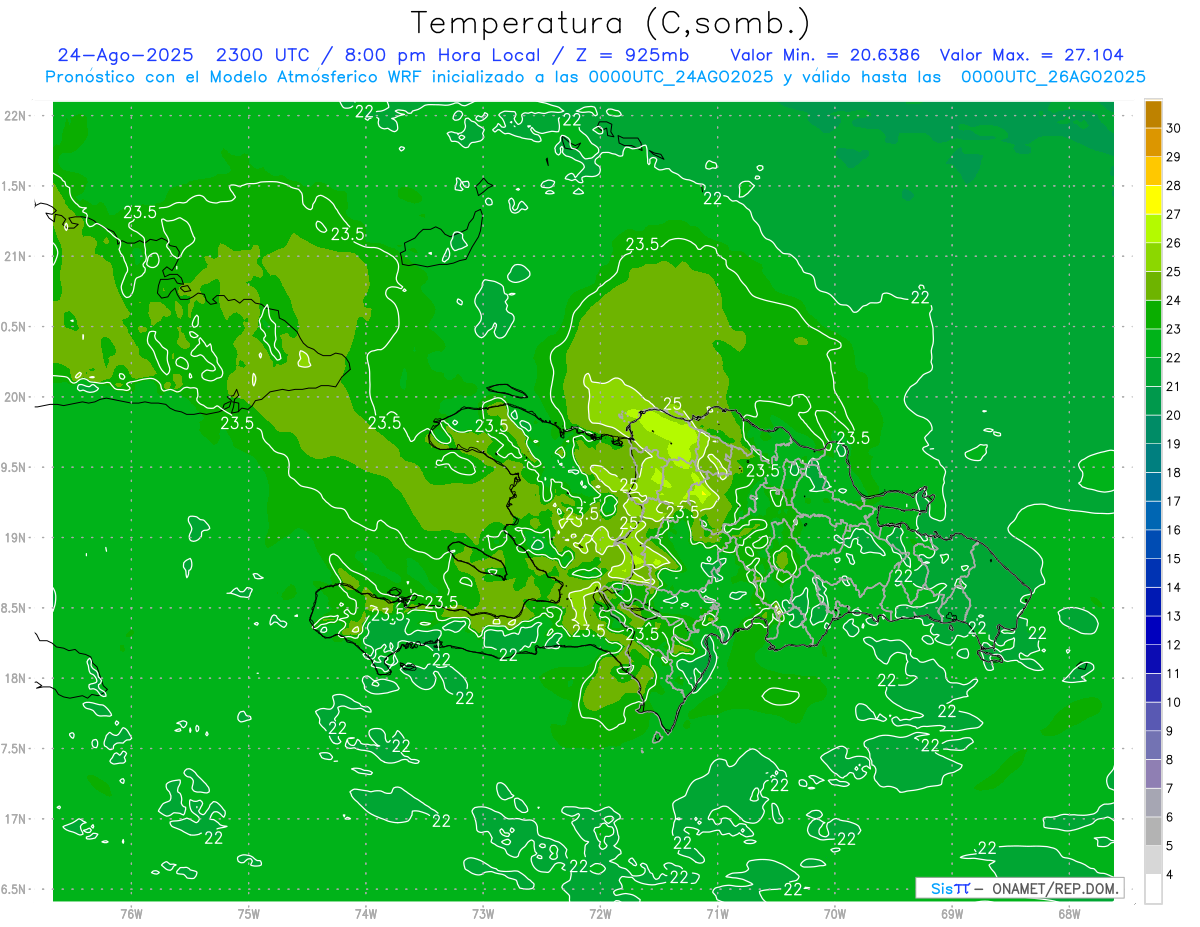
Task: Click 'Valor Min. = 20.6386' text
Action: tap(825, 55)
